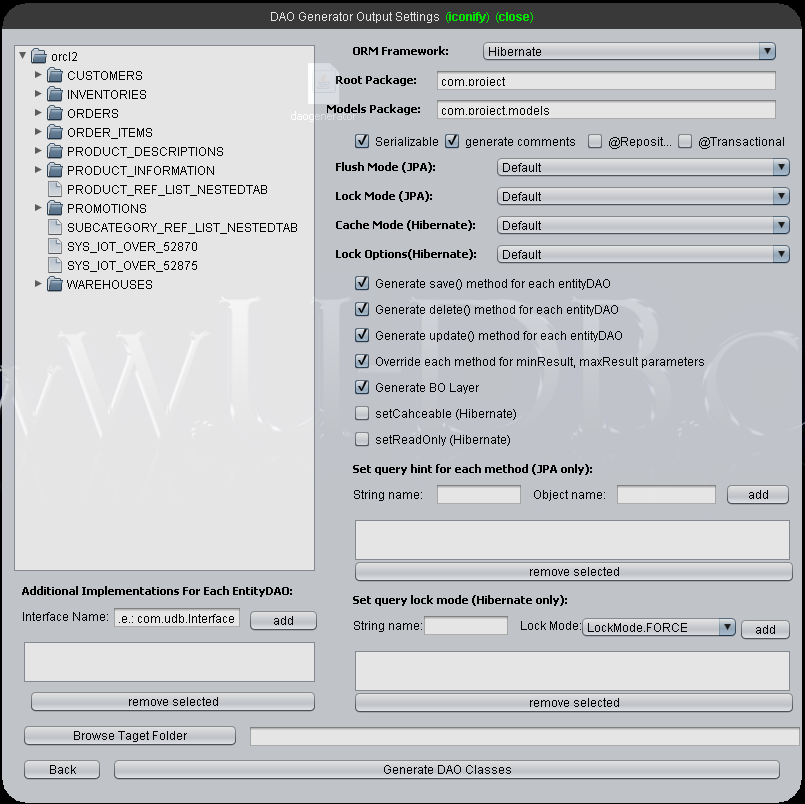
Task: Expand the WAREHOUSES tree node arrow
Action: click(38, 283)
